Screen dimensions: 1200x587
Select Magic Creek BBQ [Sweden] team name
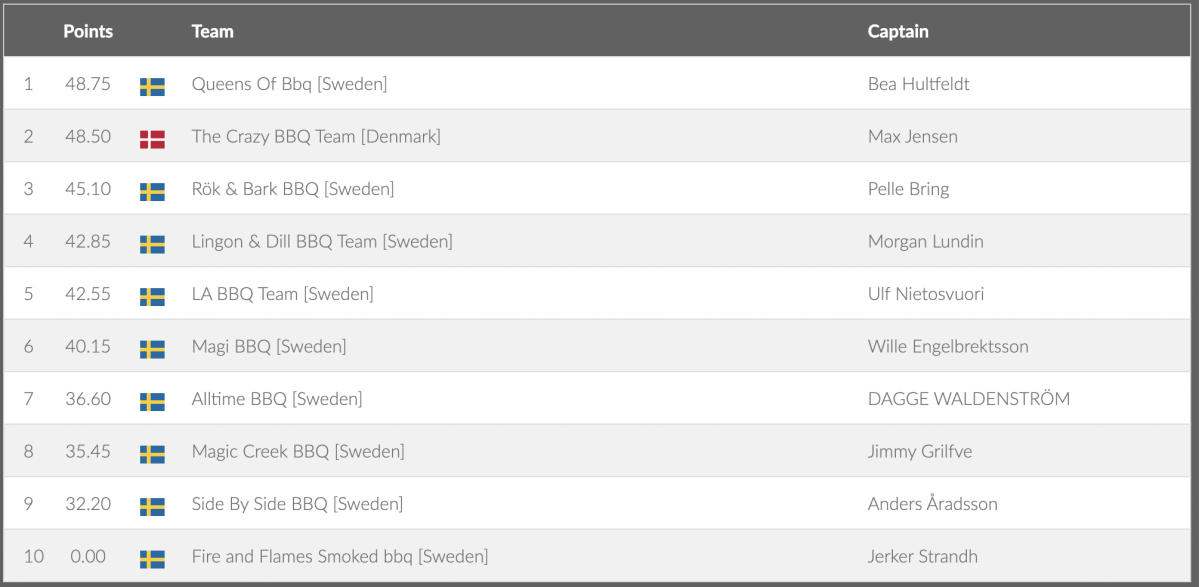[x=298, y=452]
